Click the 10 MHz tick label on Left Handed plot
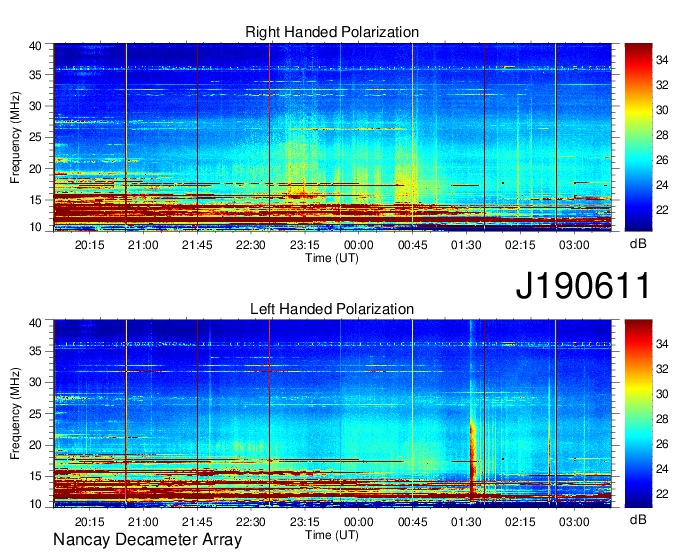The width and height of the screenshot is (680, 552). [35, 504]
